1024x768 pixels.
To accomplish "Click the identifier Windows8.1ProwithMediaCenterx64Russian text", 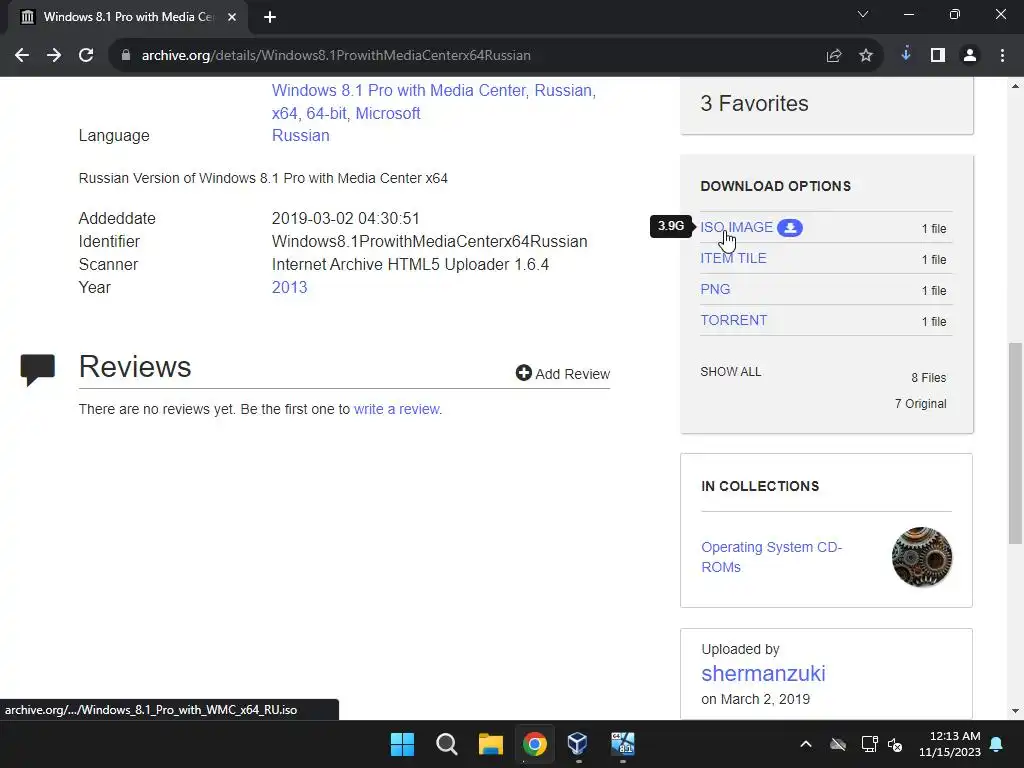I will pyautogui.click(x=430, y=242).
